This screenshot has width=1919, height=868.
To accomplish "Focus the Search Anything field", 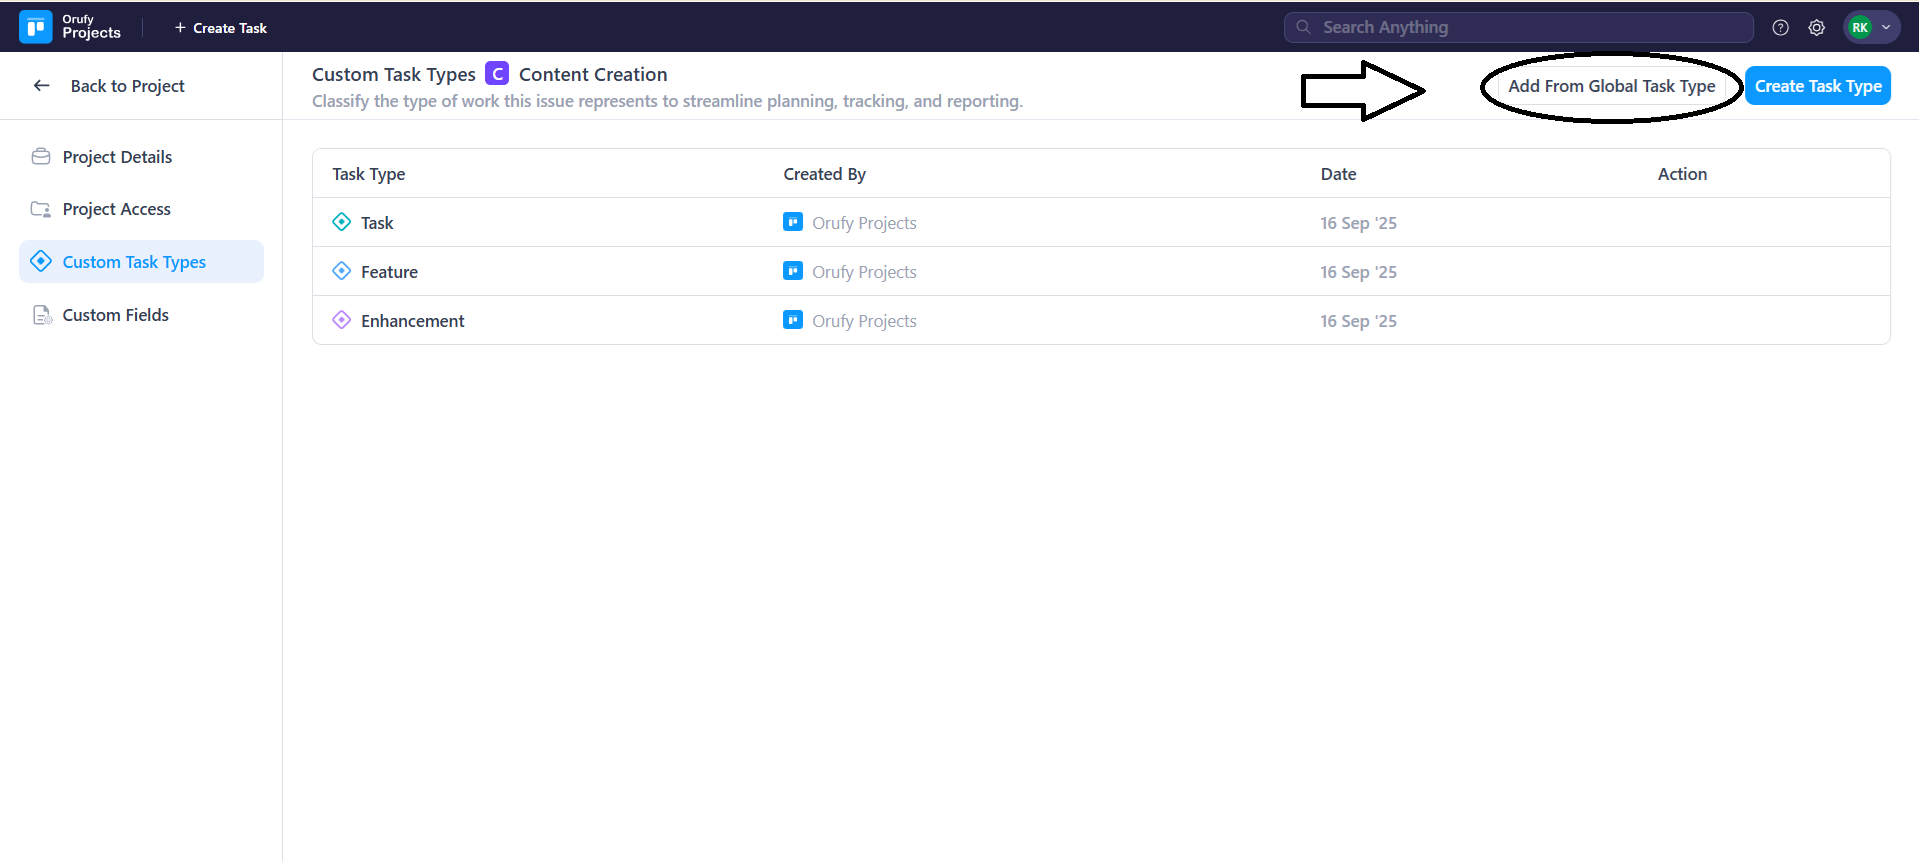I will 1530,28.
